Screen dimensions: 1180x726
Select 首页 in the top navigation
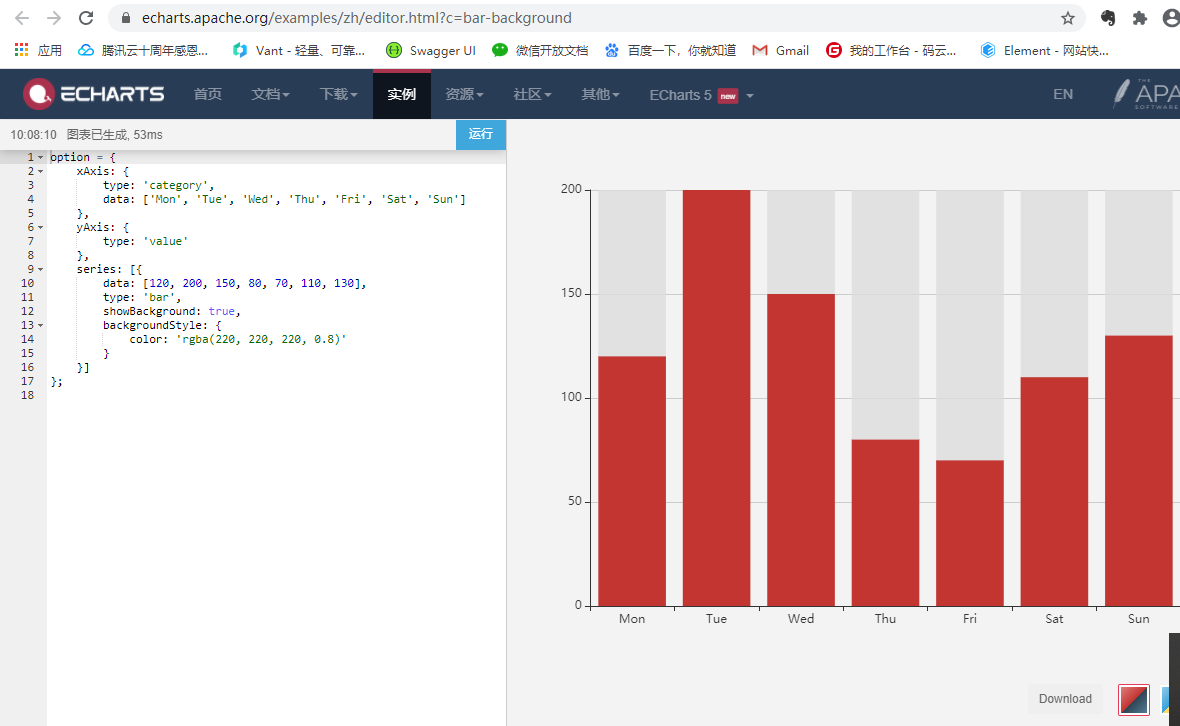click(x=207, y=94)
